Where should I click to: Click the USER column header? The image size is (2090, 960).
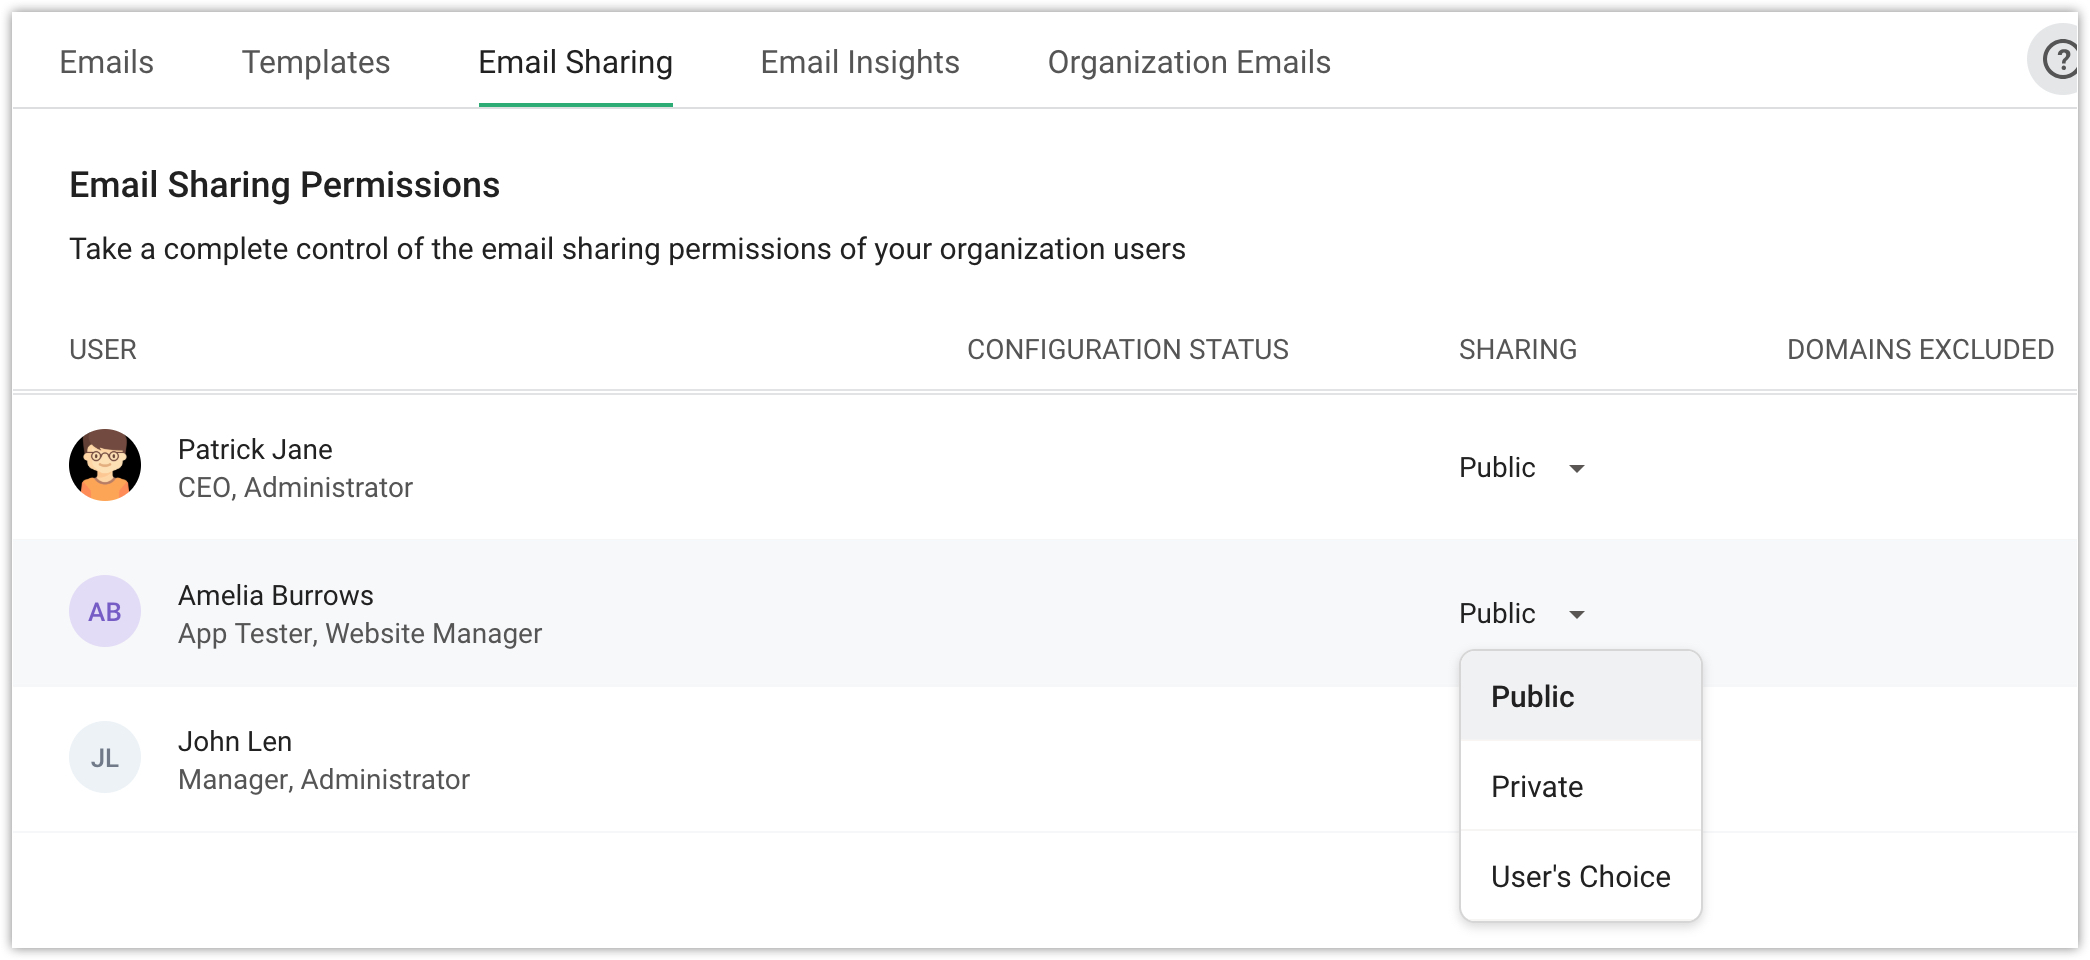[103, 349]
